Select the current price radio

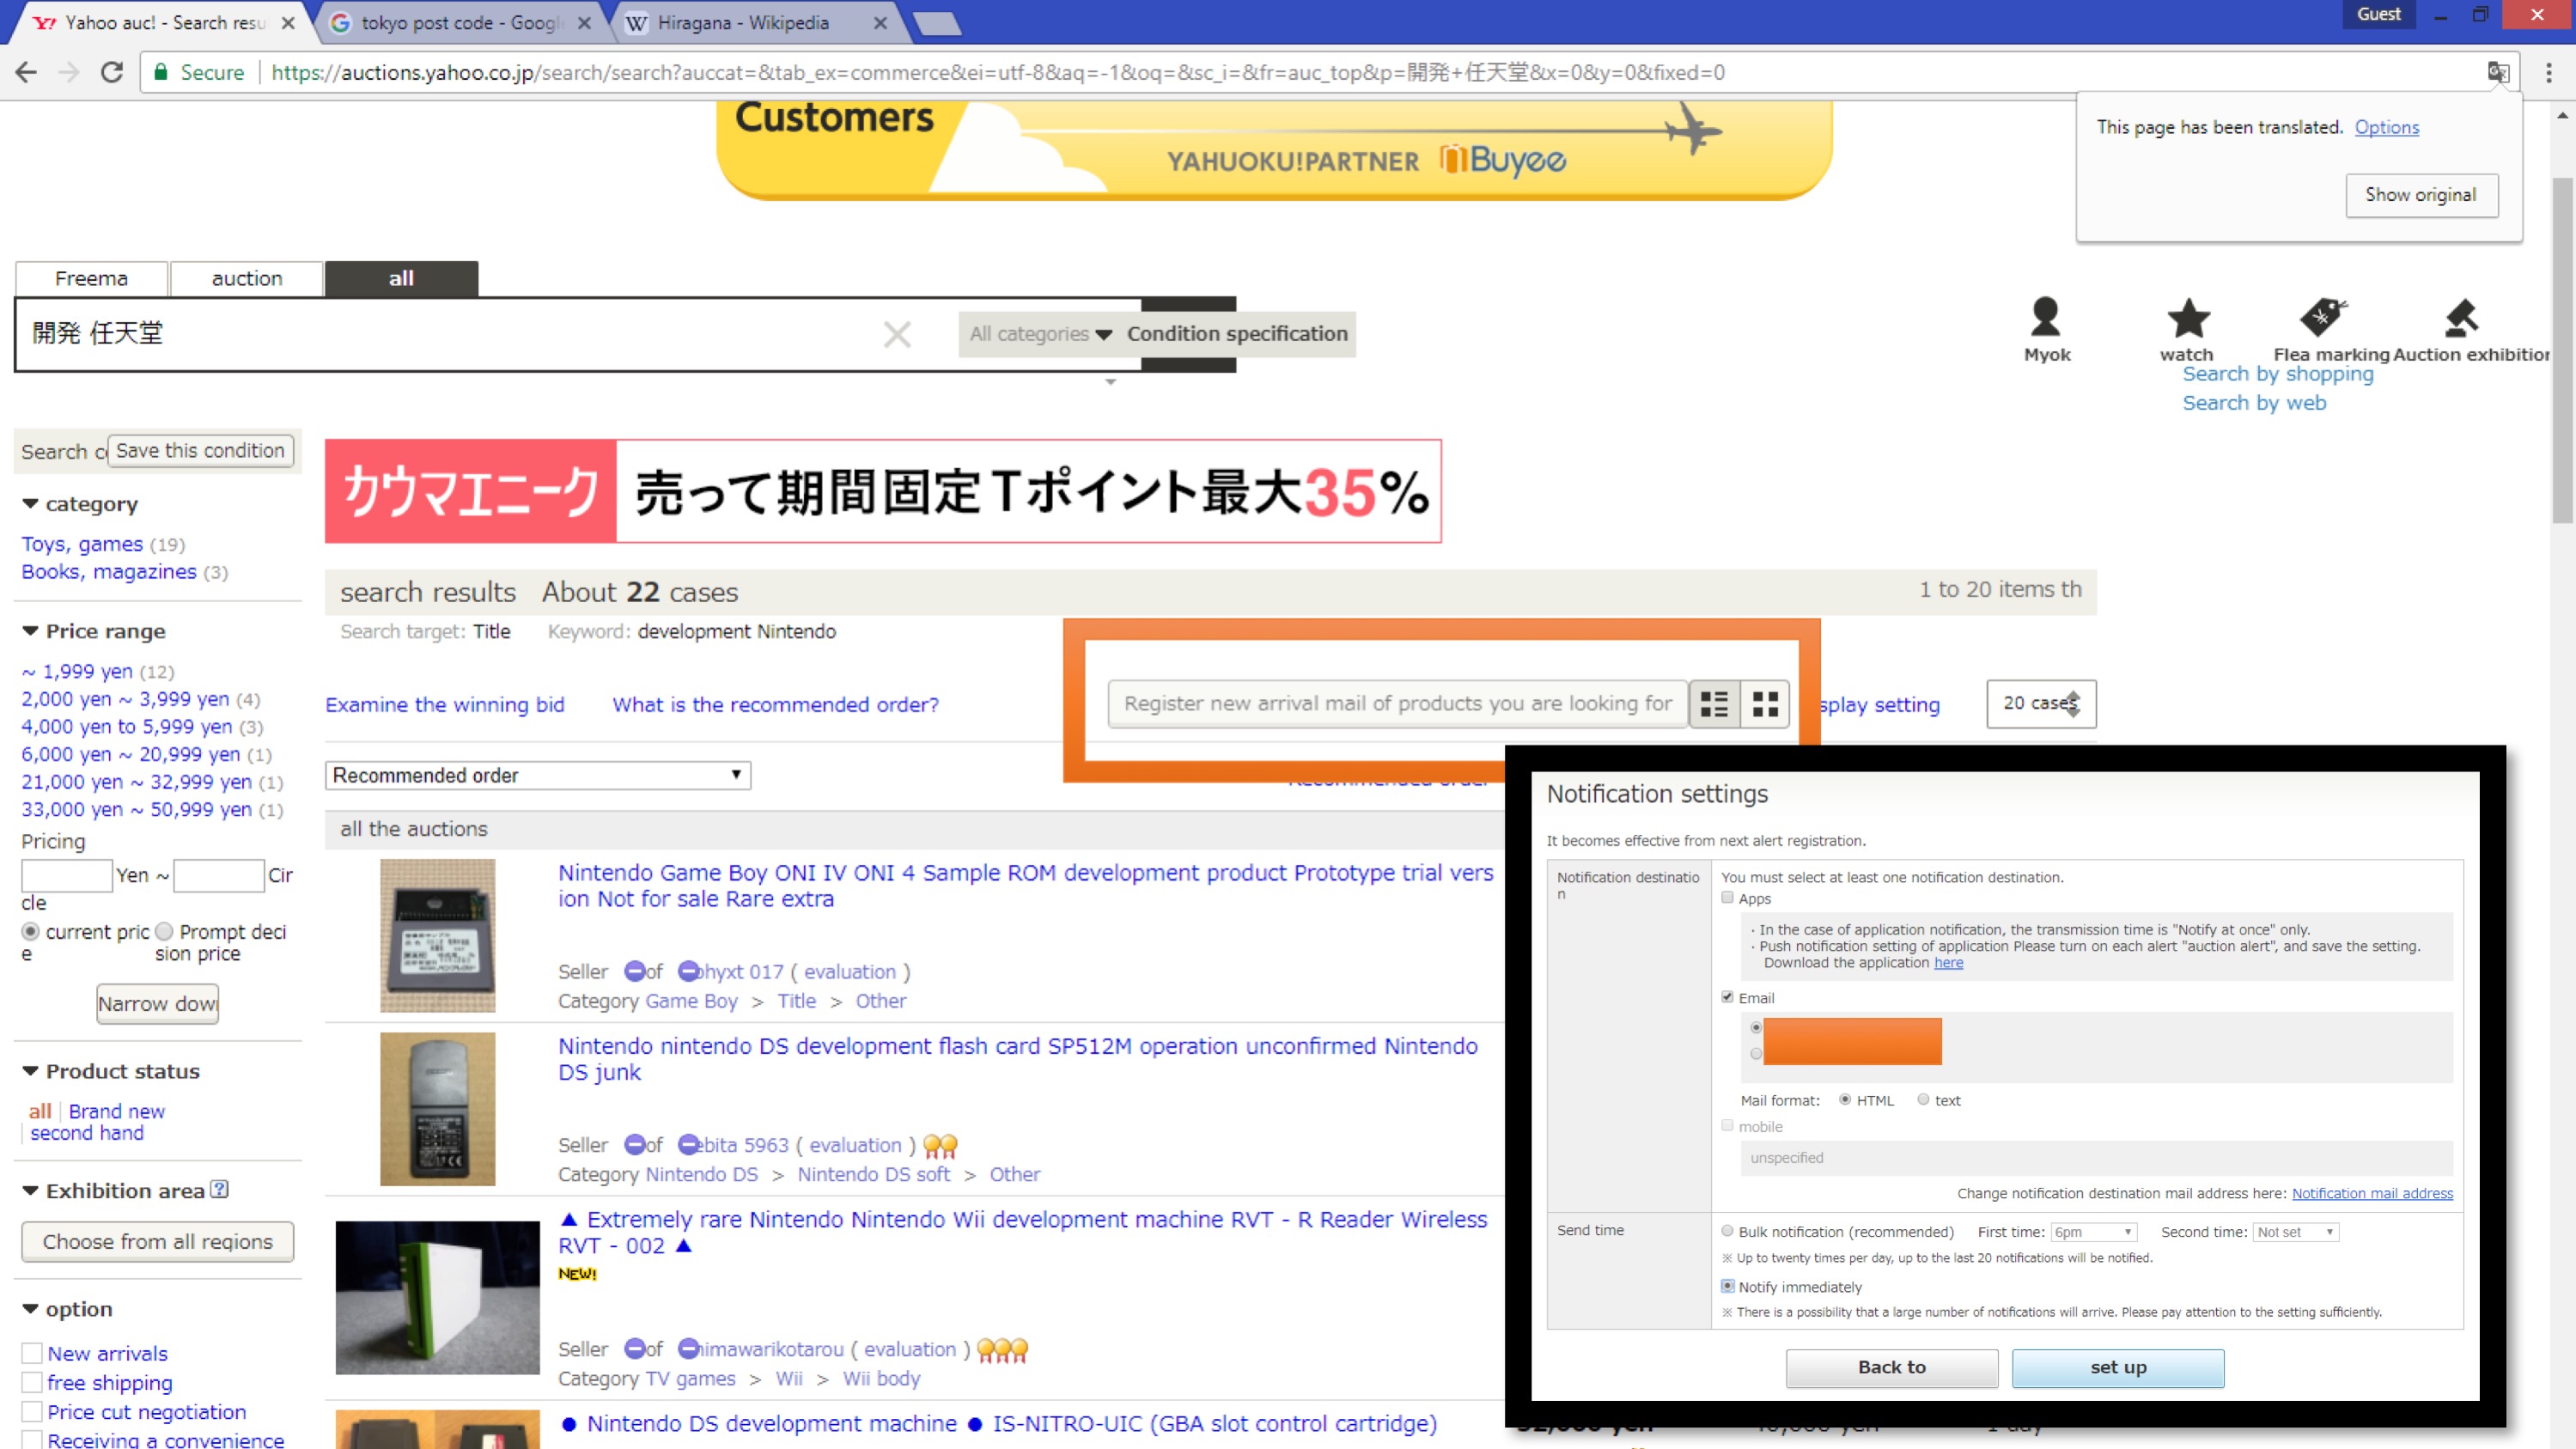click(31, 931)
